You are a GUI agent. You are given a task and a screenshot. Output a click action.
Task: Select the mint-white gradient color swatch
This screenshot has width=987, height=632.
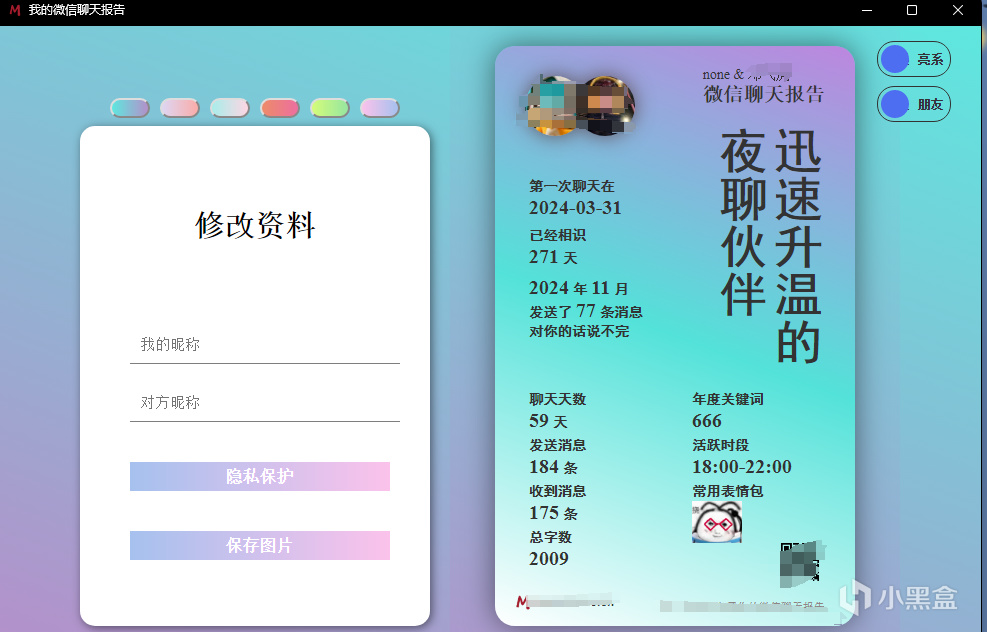[230, 107]
